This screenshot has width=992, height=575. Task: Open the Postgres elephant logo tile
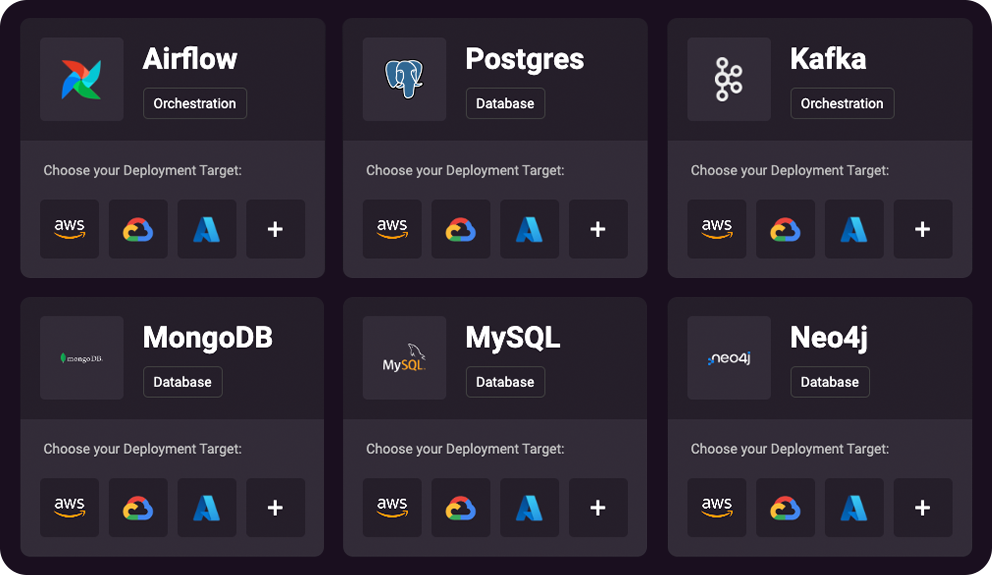click(x=404, y=79)
